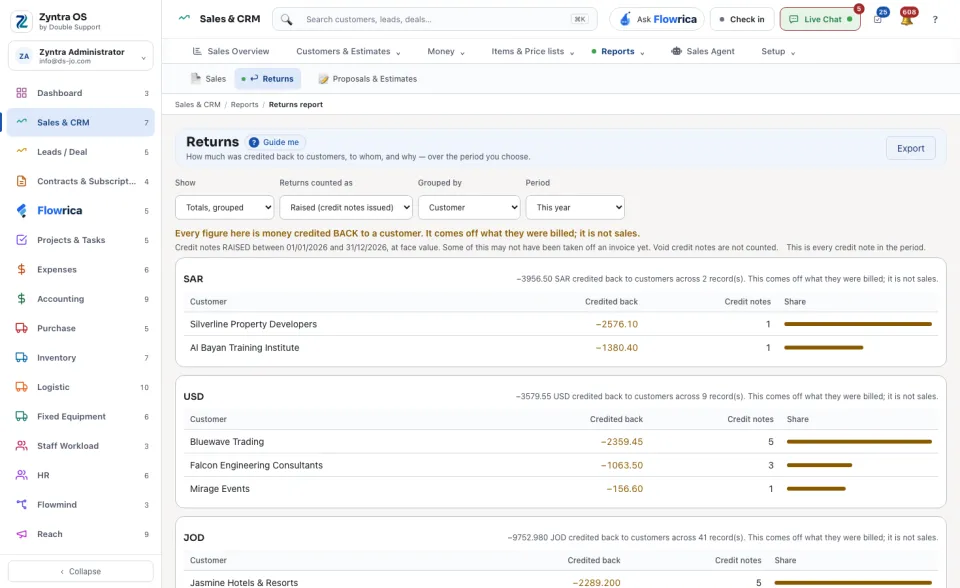The height and width of the screenshot is (588, 960).
Task: Open the tasks checklist icon in header
Action: [878, 20]
